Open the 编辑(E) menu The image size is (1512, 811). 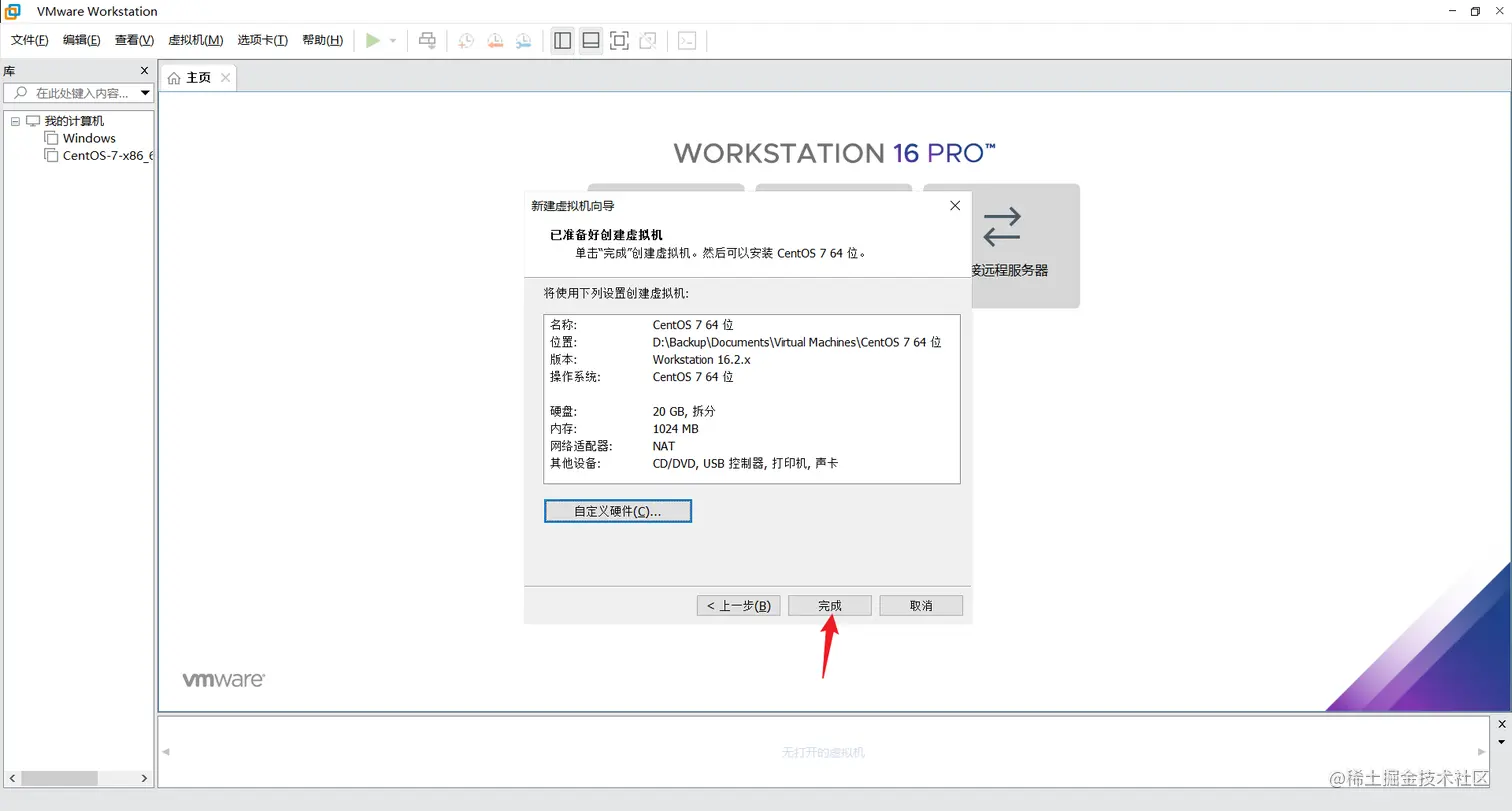82,40
